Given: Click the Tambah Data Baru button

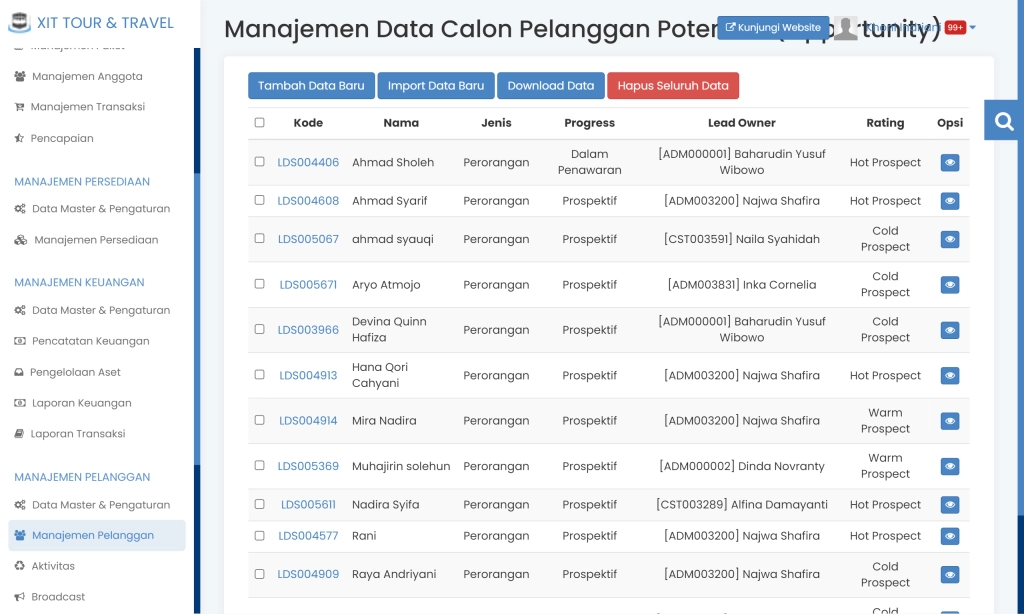Looking at the screenshot, I should (x=311, y=86).
